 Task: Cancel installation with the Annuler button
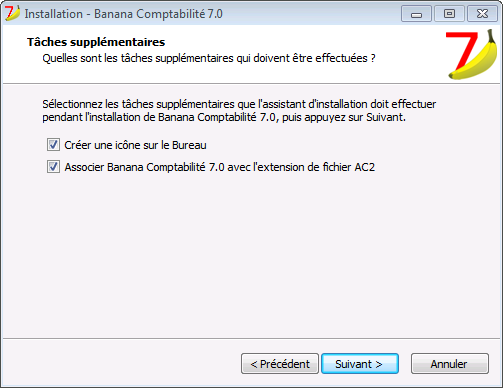click(450, 364)
